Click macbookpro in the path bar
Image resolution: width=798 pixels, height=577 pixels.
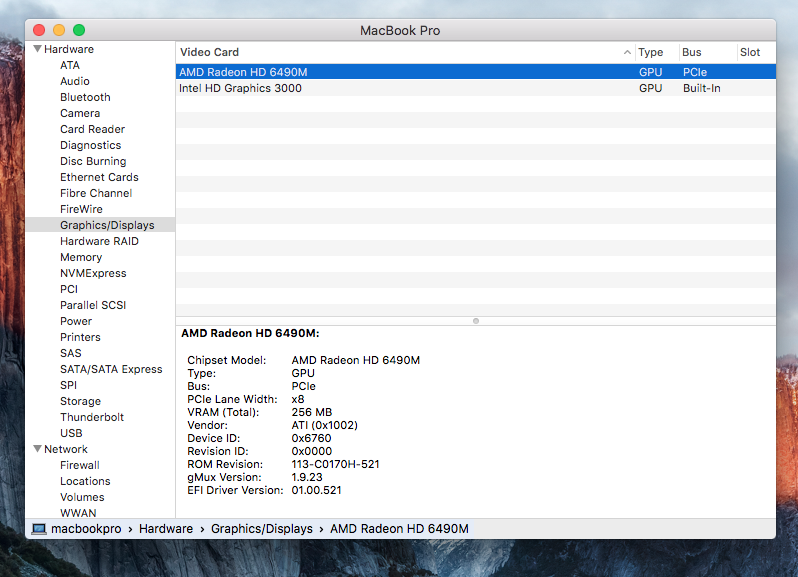pos(86,529)
